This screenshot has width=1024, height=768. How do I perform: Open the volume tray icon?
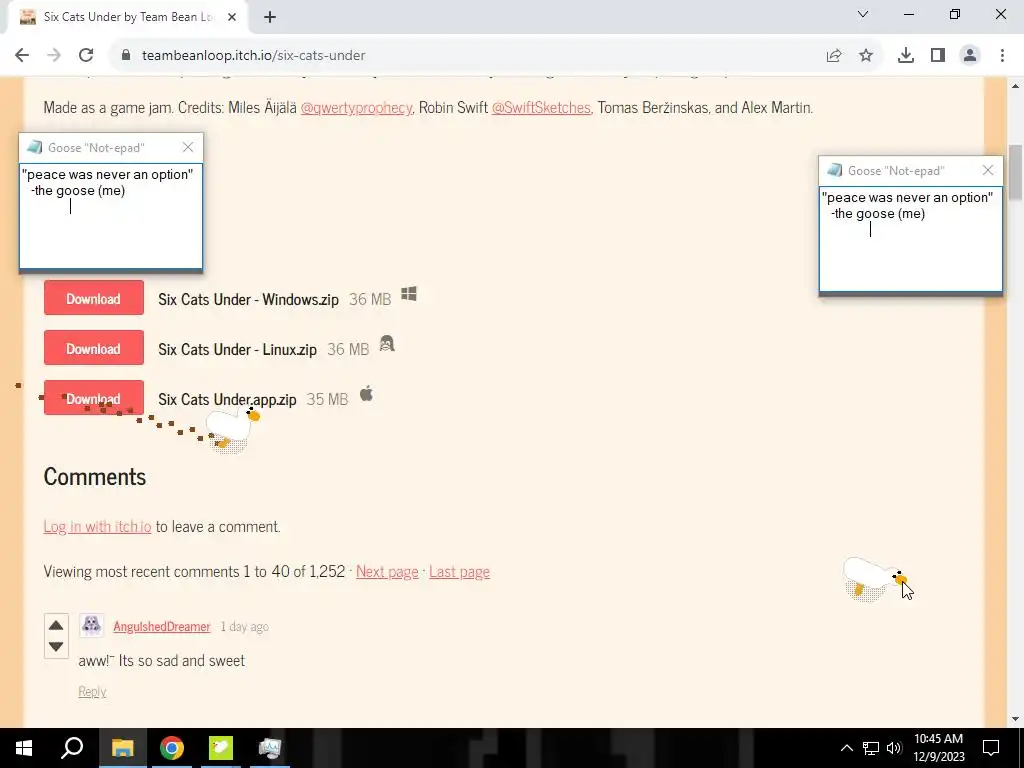point(894,748)
